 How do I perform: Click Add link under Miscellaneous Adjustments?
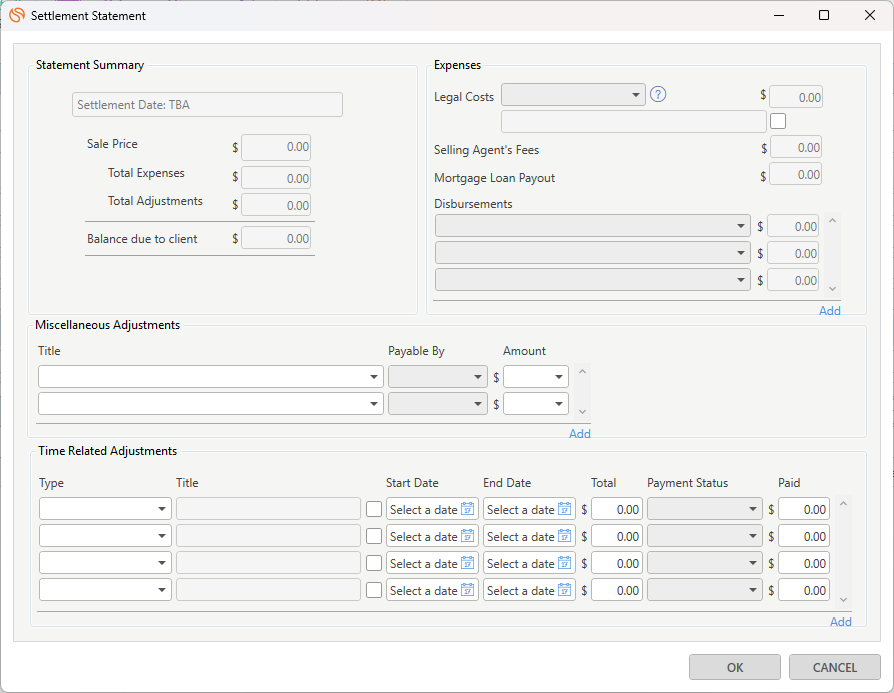click(579, 433)
